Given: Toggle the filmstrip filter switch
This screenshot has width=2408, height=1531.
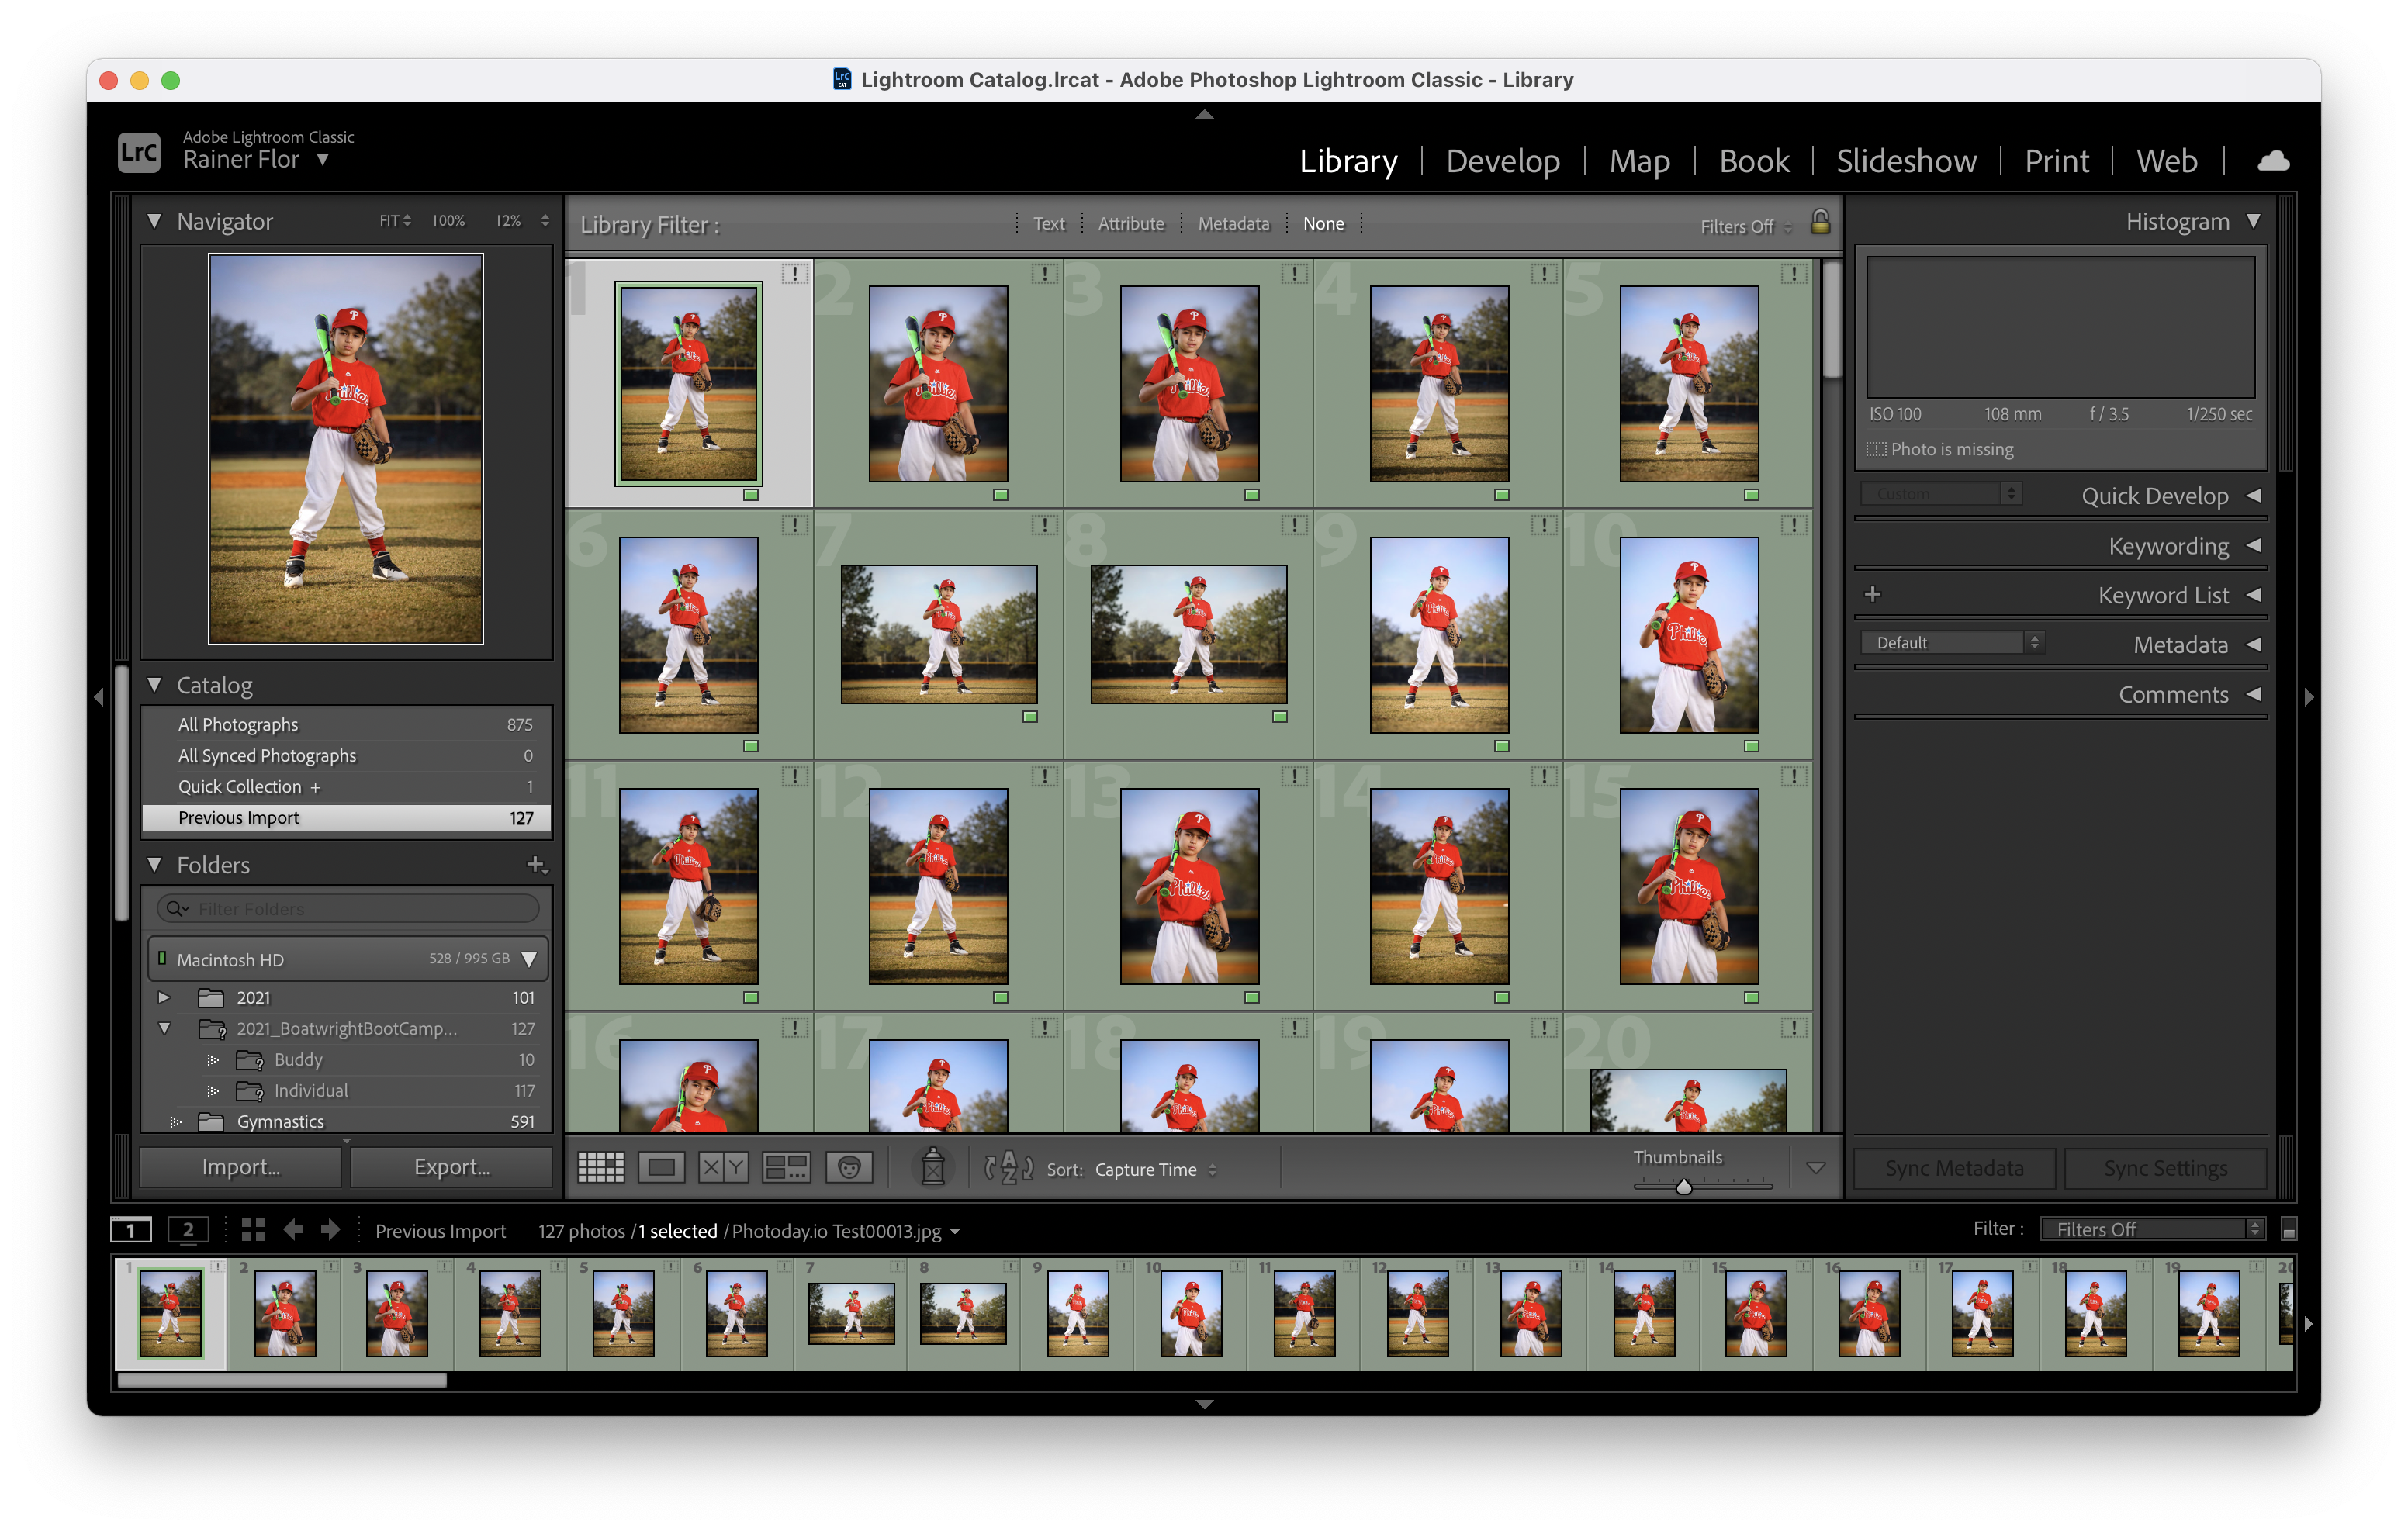Looking at the screenshot, I should coord(2288,1230).
